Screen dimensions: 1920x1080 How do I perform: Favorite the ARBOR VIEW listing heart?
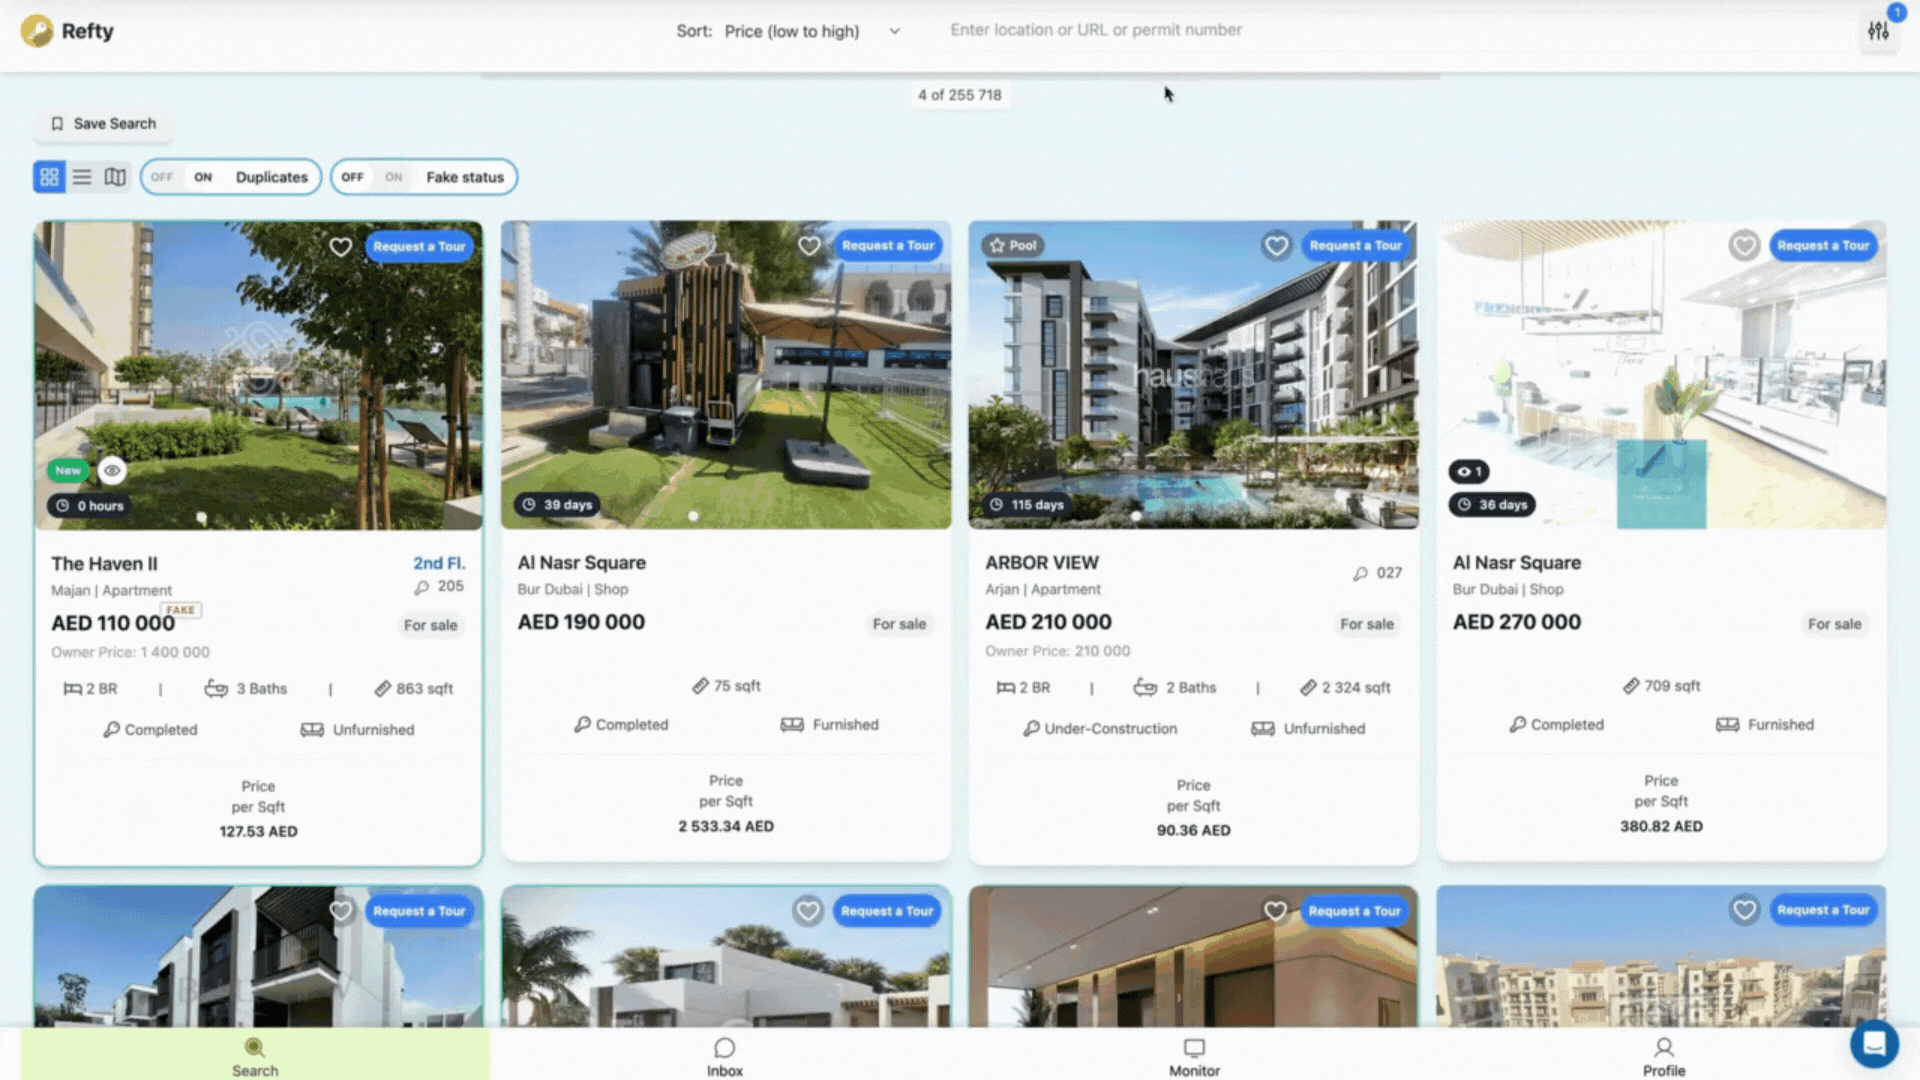(x=1276, y=245)
